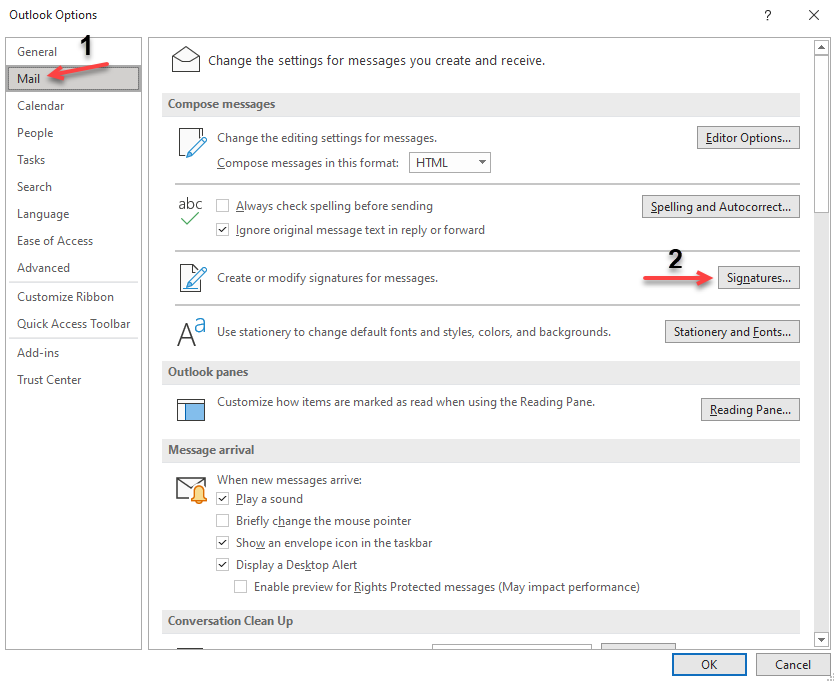Select the Mail category
The image size is (834, 683).
(x=73, y=79)
